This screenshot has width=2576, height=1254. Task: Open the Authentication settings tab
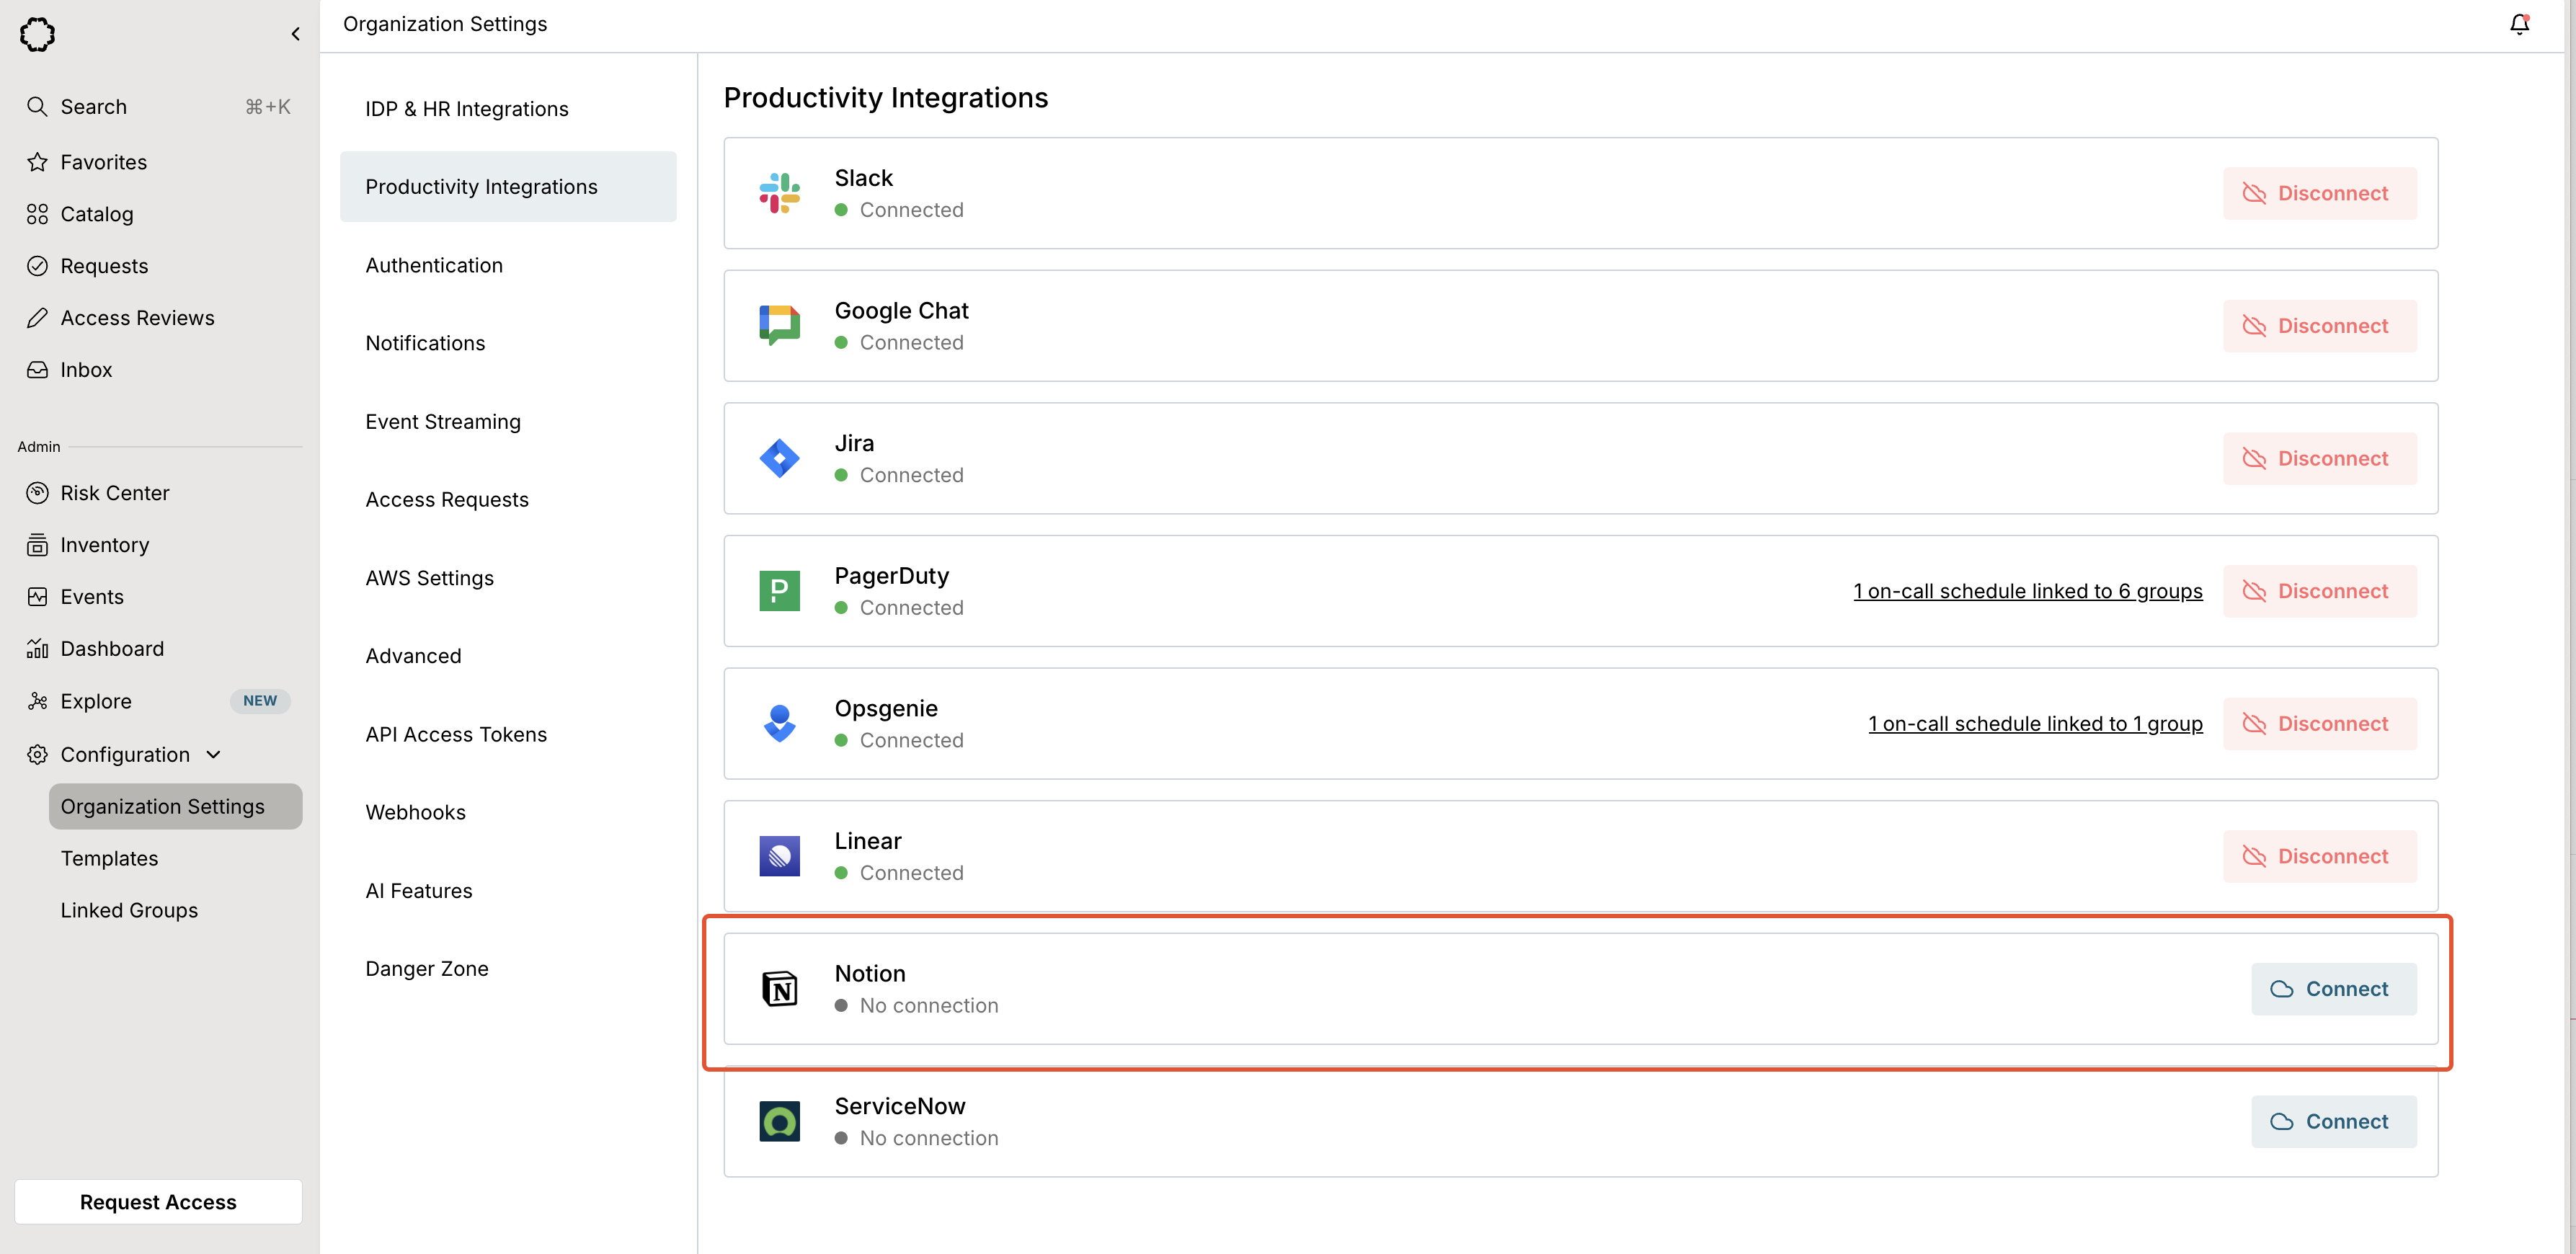[x=433, y=265]
